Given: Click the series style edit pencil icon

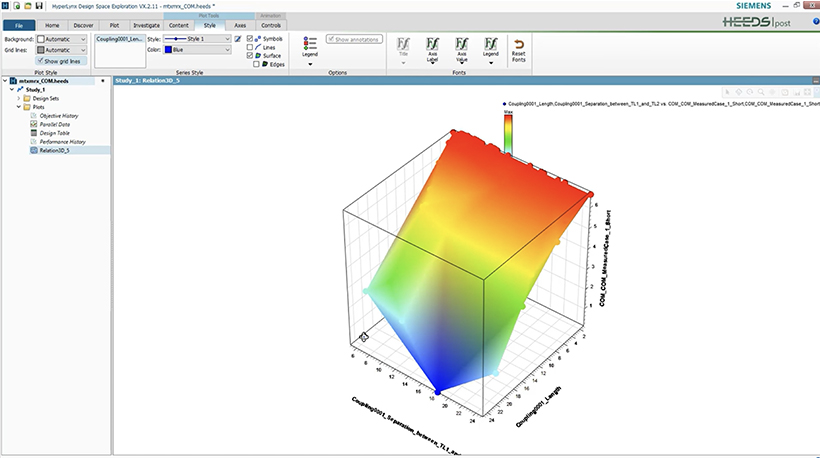Looking at the screenshot, I should 237,39.
